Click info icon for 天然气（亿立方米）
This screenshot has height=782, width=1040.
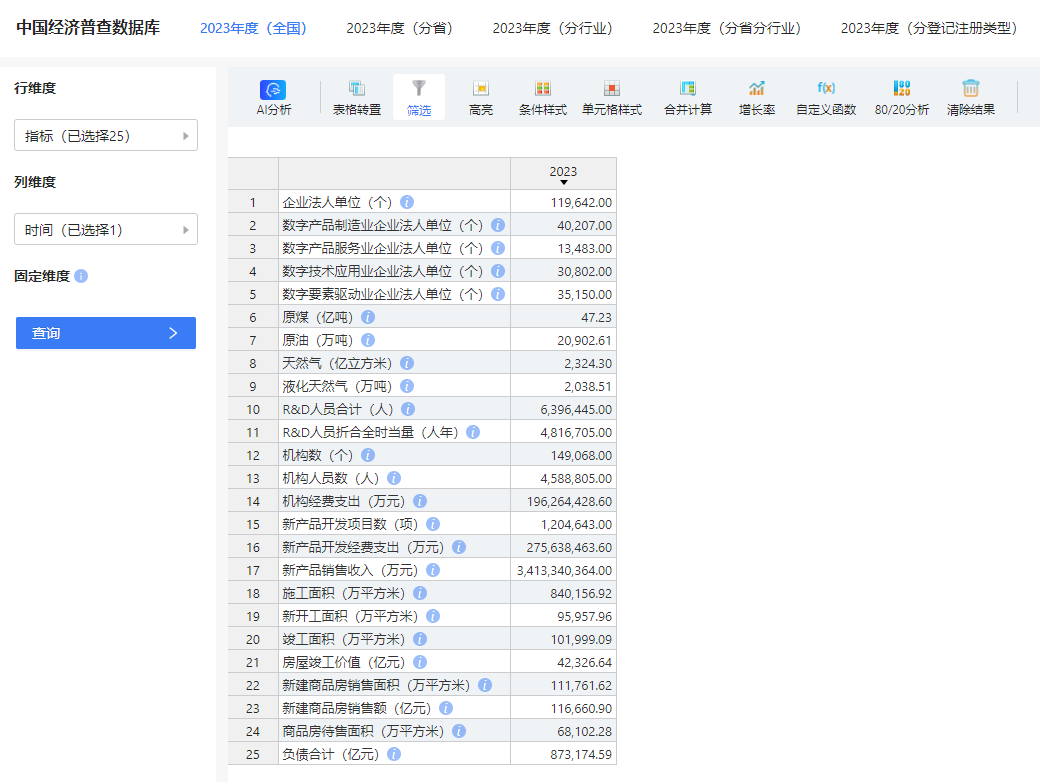click(407, 363)
